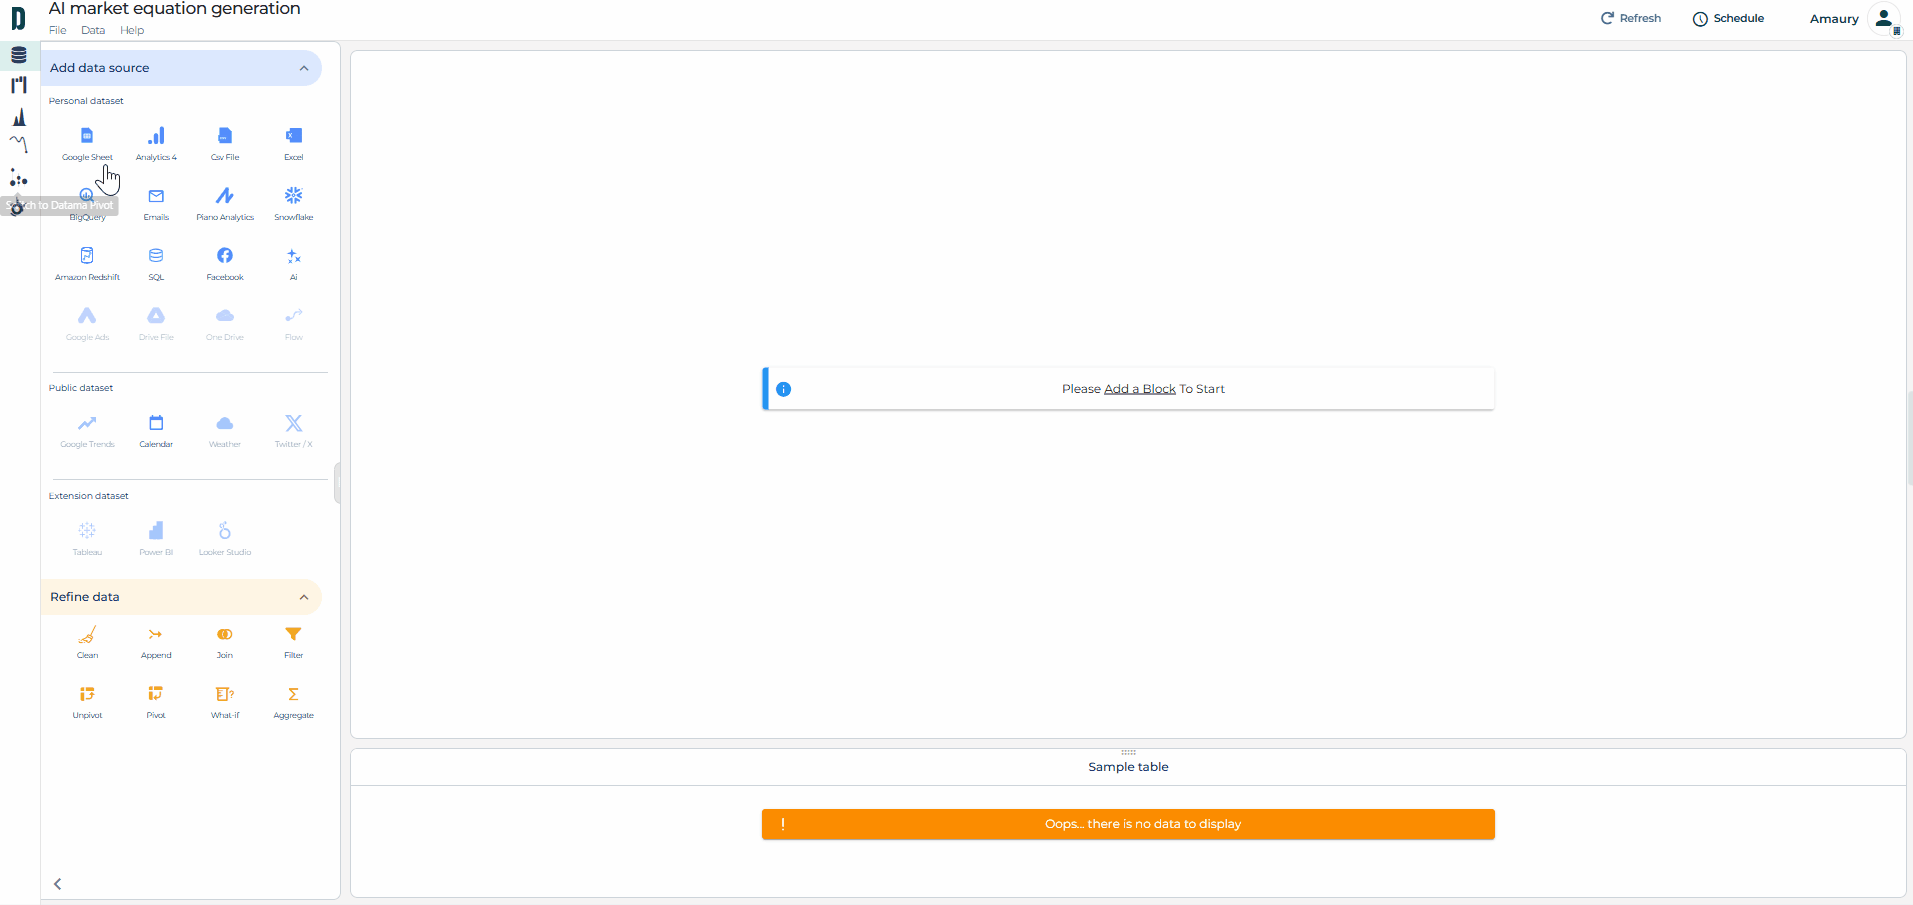The height and width of the screenshot is (905, 1913).
Task: Pick the Piano Analytics source
Action: (225, 197)
